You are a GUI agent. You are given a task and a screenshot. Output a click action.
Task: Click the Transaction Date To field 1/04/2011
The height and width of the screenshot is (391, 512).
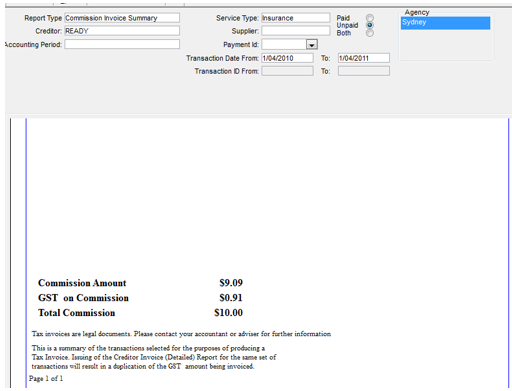pos(364,58)
